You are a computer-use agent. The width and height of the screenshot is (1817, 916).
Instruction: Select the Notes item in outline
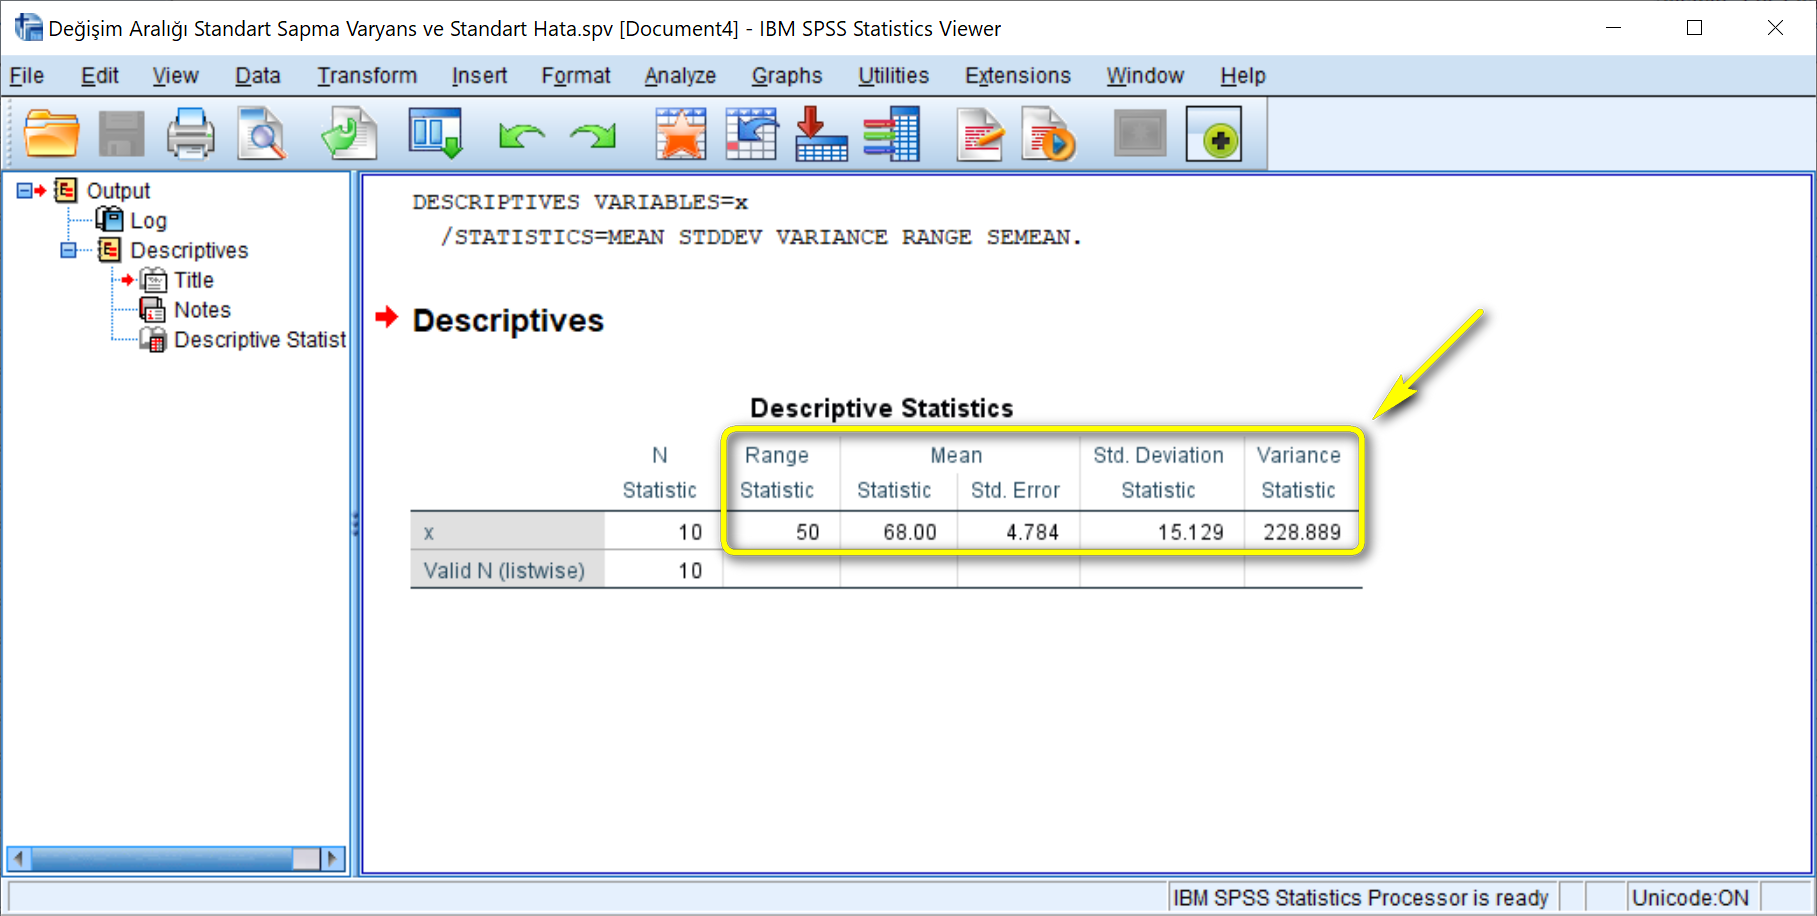pos(202,310)
